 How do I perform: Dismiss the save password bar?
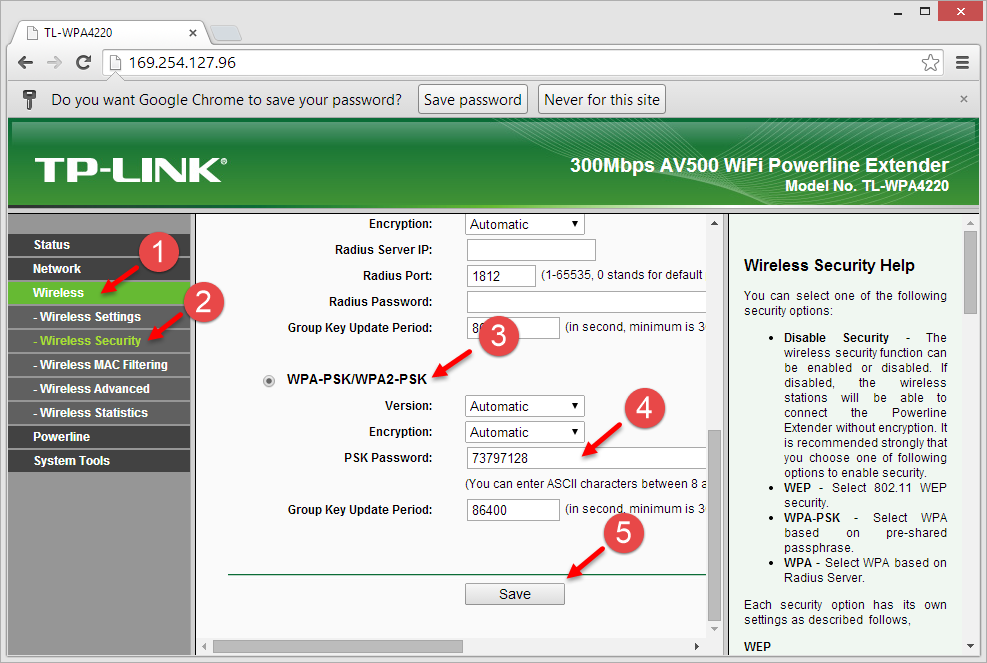[x=963, y=99]
